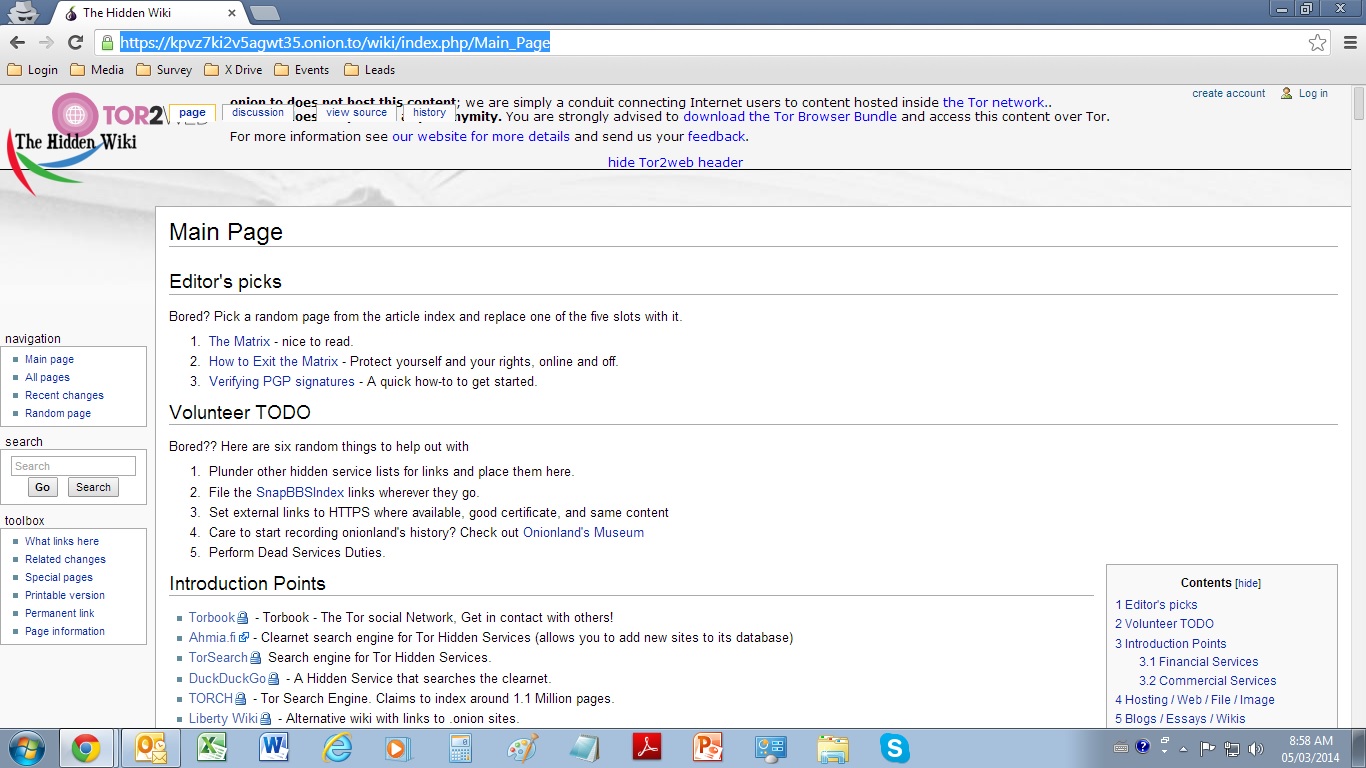Show hidden system tray icons
1366x768 pixels.
pos(1184,748)
